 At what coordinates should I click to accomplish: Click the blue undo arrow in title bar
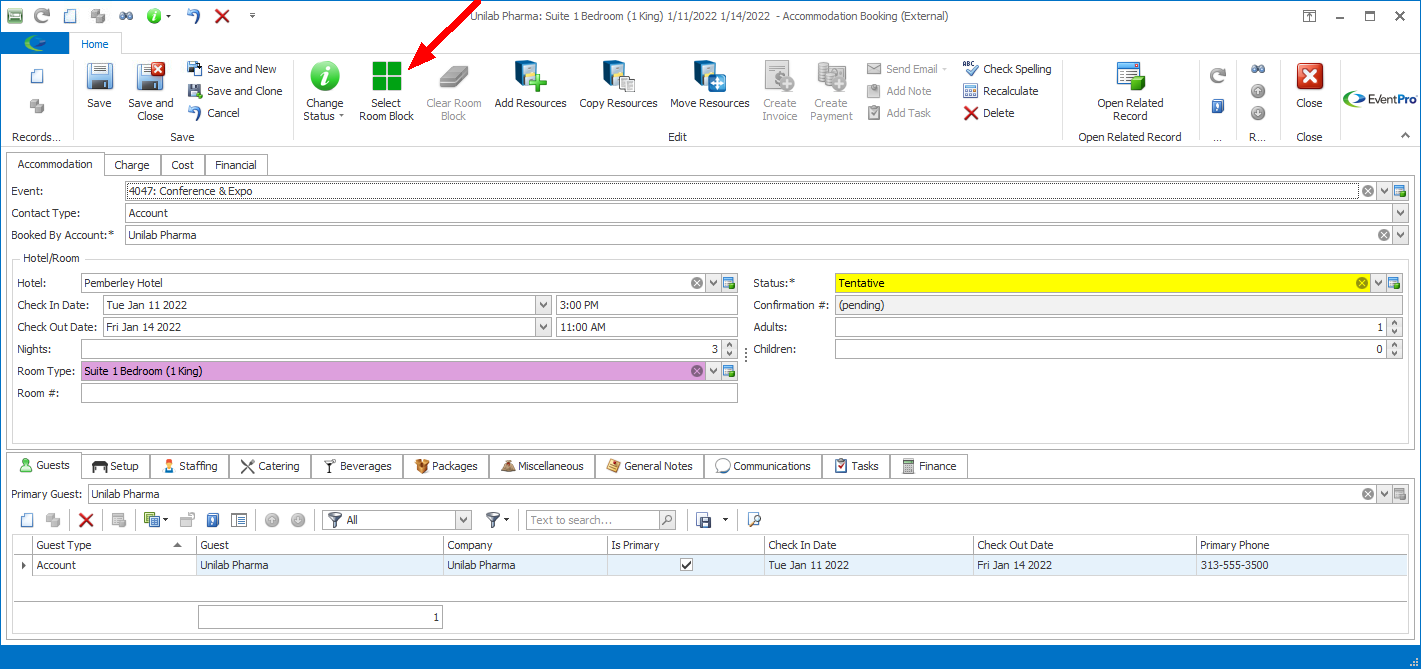pyautogui.click(x=194, y=16)
